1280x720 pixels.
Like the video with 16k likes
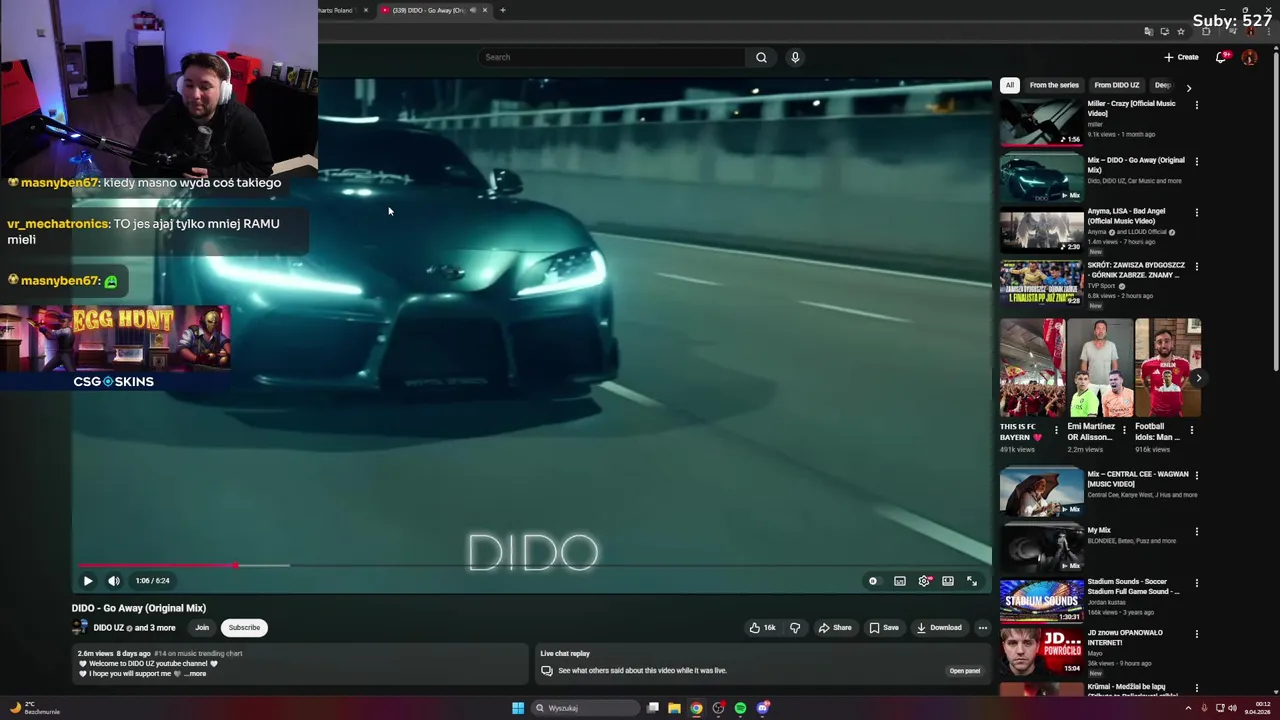pyautogui.click(x=762, y=628)
